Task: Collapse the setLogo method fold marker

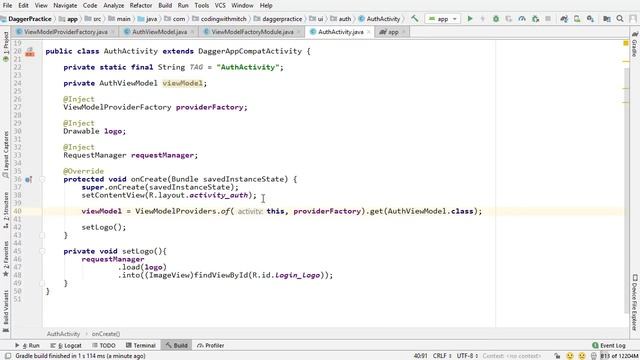Action: click(x=42, y=251)
